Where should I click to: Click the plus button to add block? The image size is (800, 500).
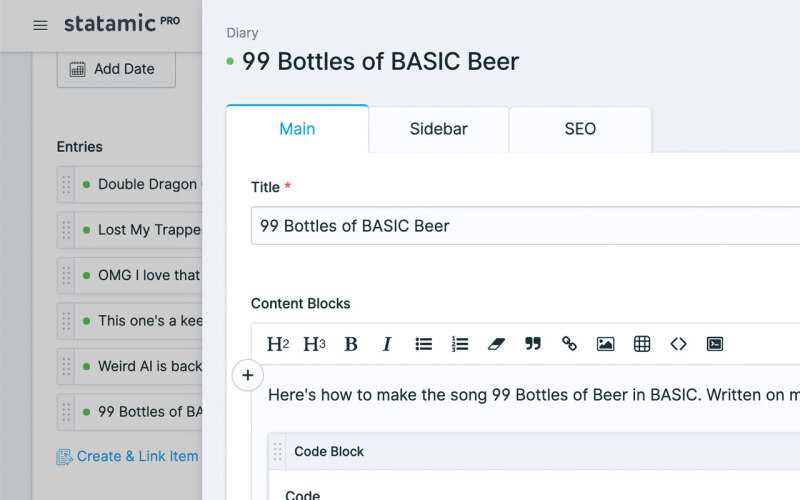247,376
